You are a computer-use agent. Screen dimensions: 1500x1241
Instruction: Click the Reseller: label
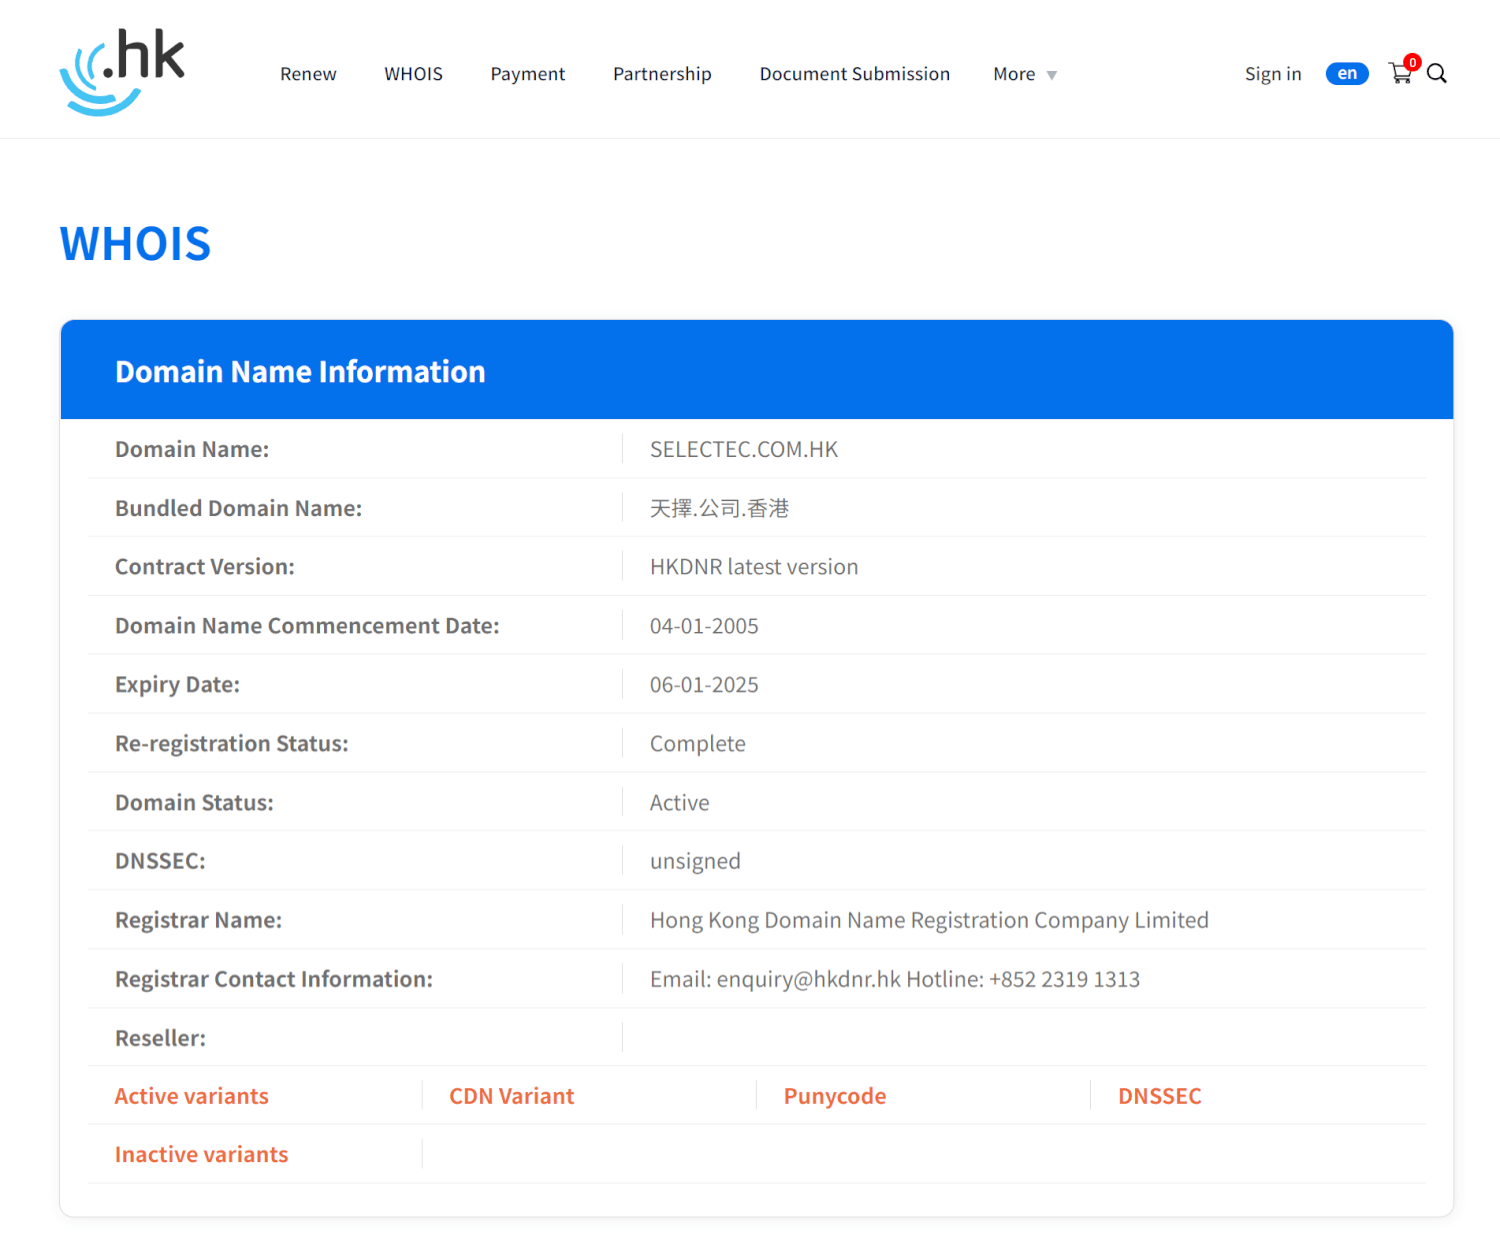(160, 1038)
